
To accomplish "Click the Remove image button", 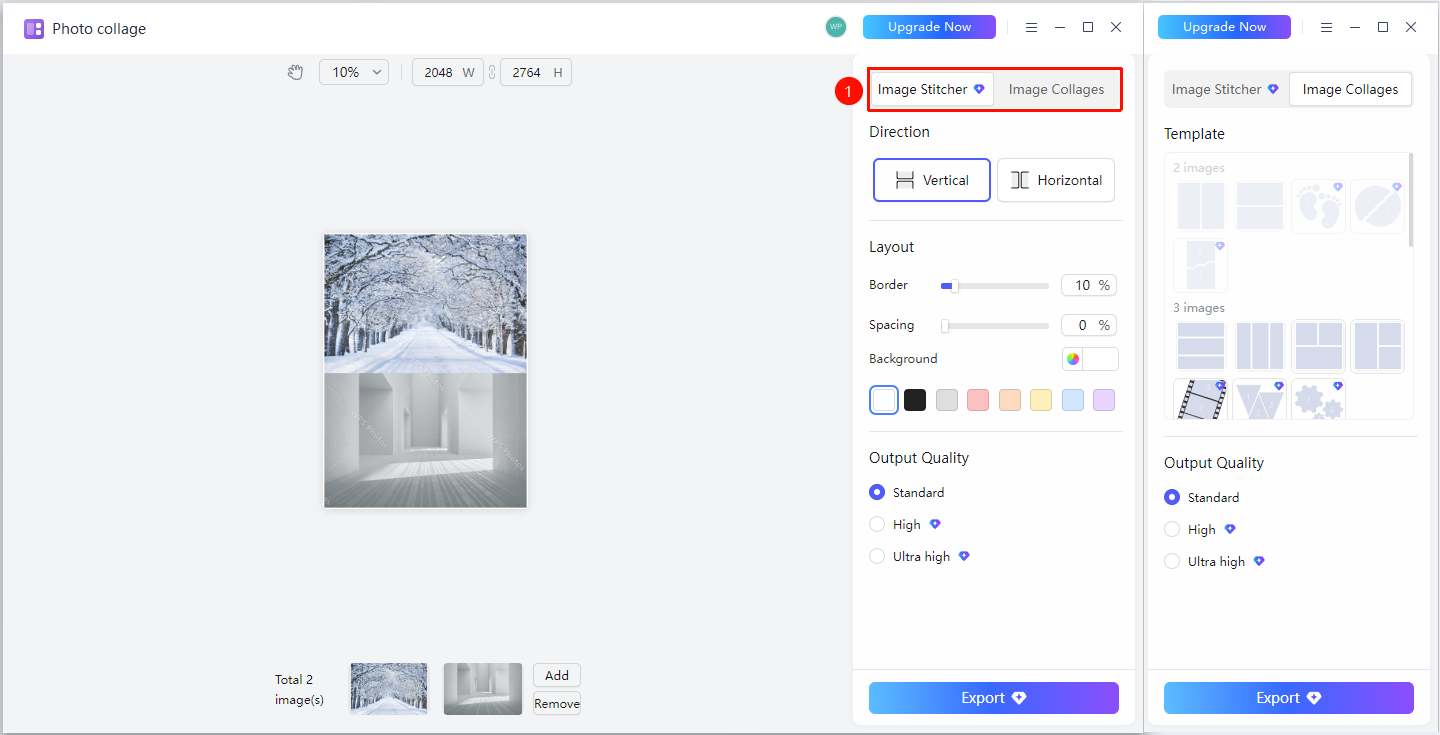I will pyautogui.click(x=557, y=703).
